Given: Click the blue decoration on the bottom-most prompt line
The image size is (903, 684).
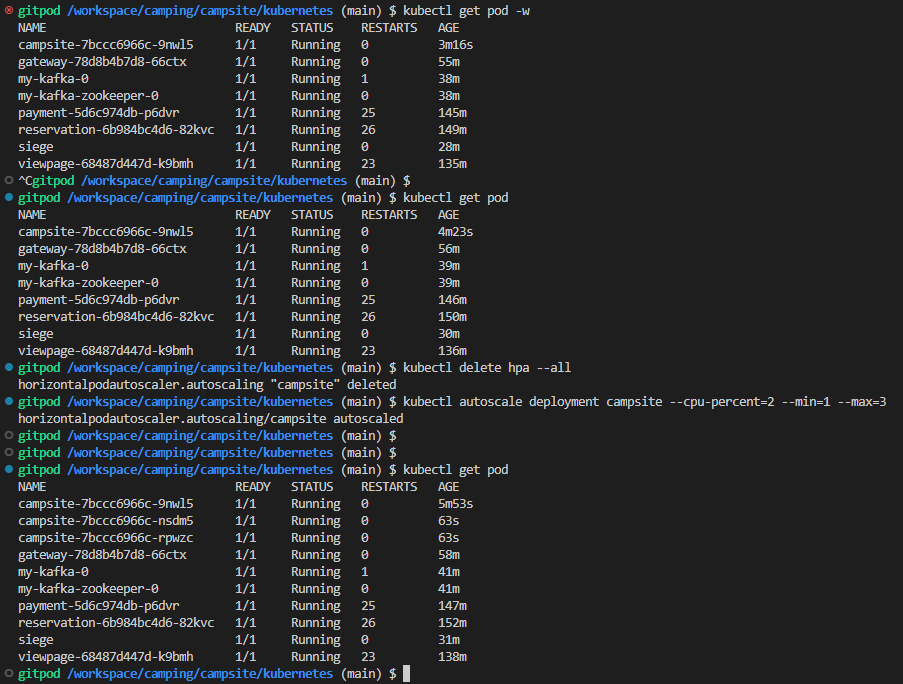Looking at the screenshot, I should [7, 673].
